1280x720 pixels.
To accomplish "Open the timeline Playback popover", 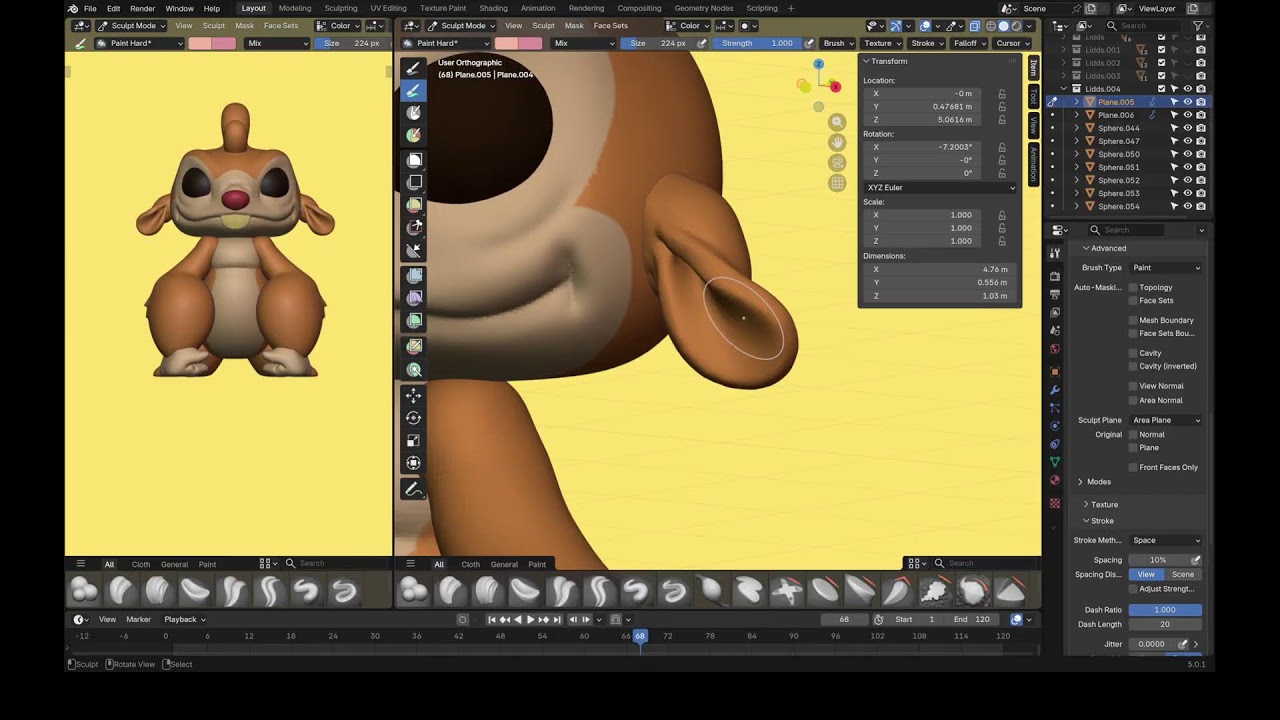I will coord(184,619).
